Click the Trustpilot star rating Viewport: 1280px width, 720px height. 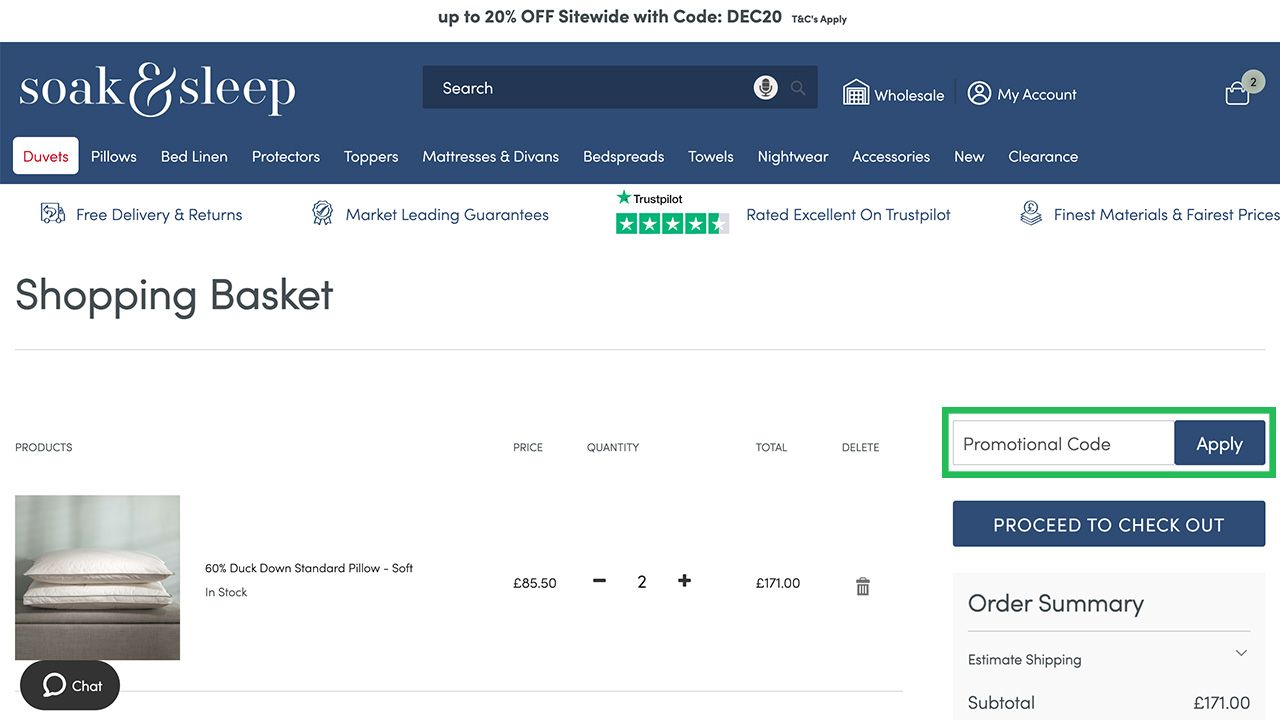(x=672, y=224)
